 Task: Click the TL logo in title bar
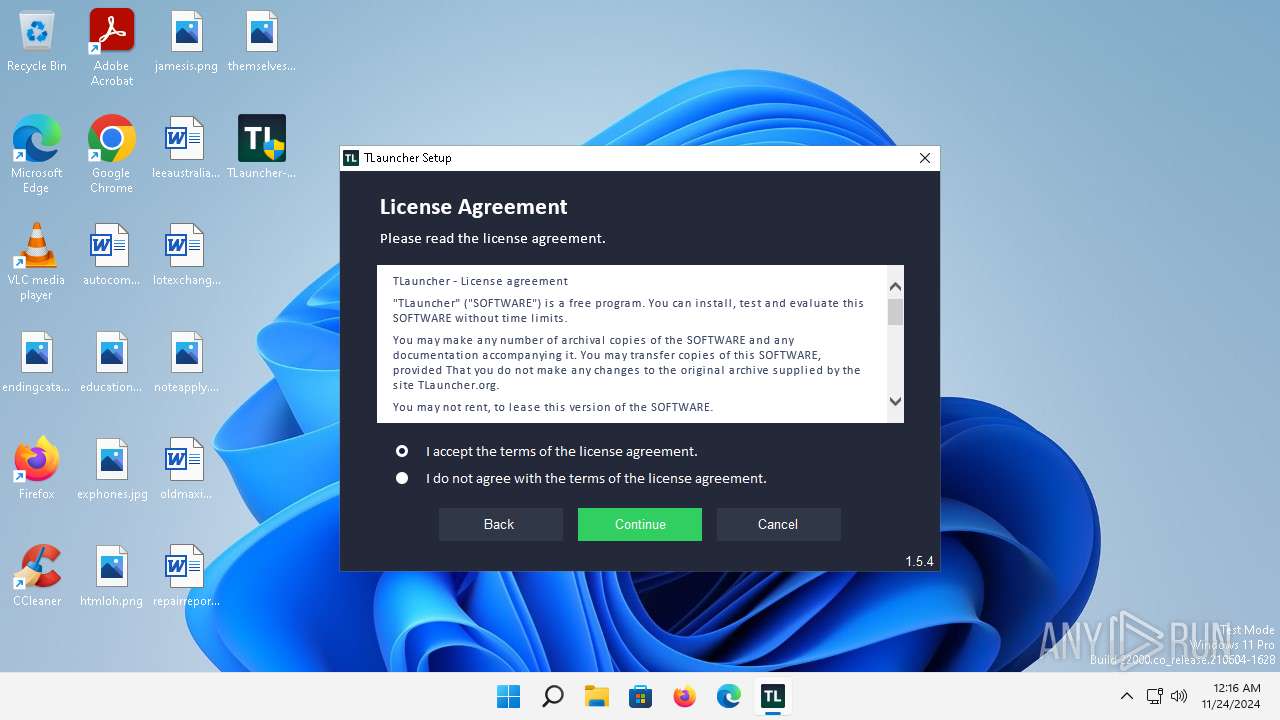click(x=351, y=158)
